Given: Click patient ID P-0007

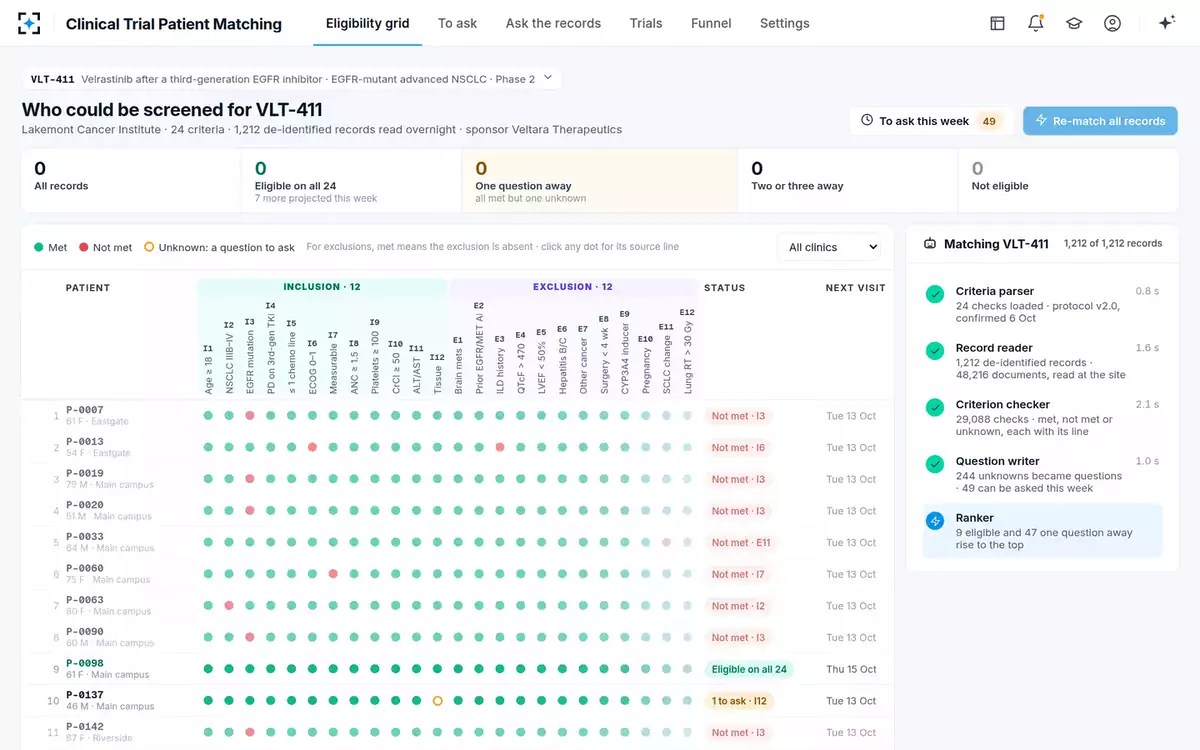Looking at the screenshot, I should [85, 410].
